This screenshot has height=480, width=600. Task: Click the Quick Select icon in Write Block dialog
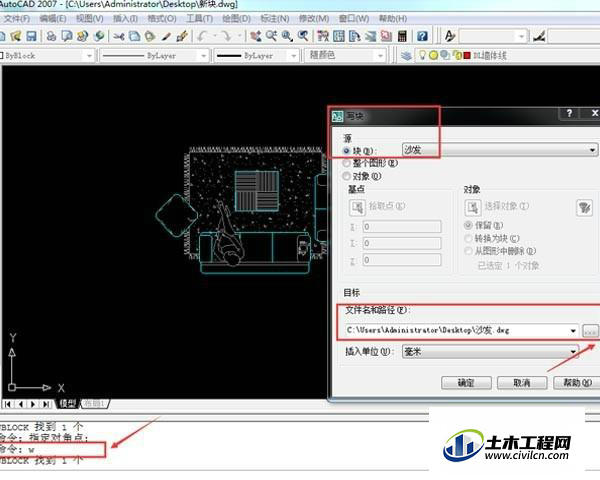click(x=584, y=208)
